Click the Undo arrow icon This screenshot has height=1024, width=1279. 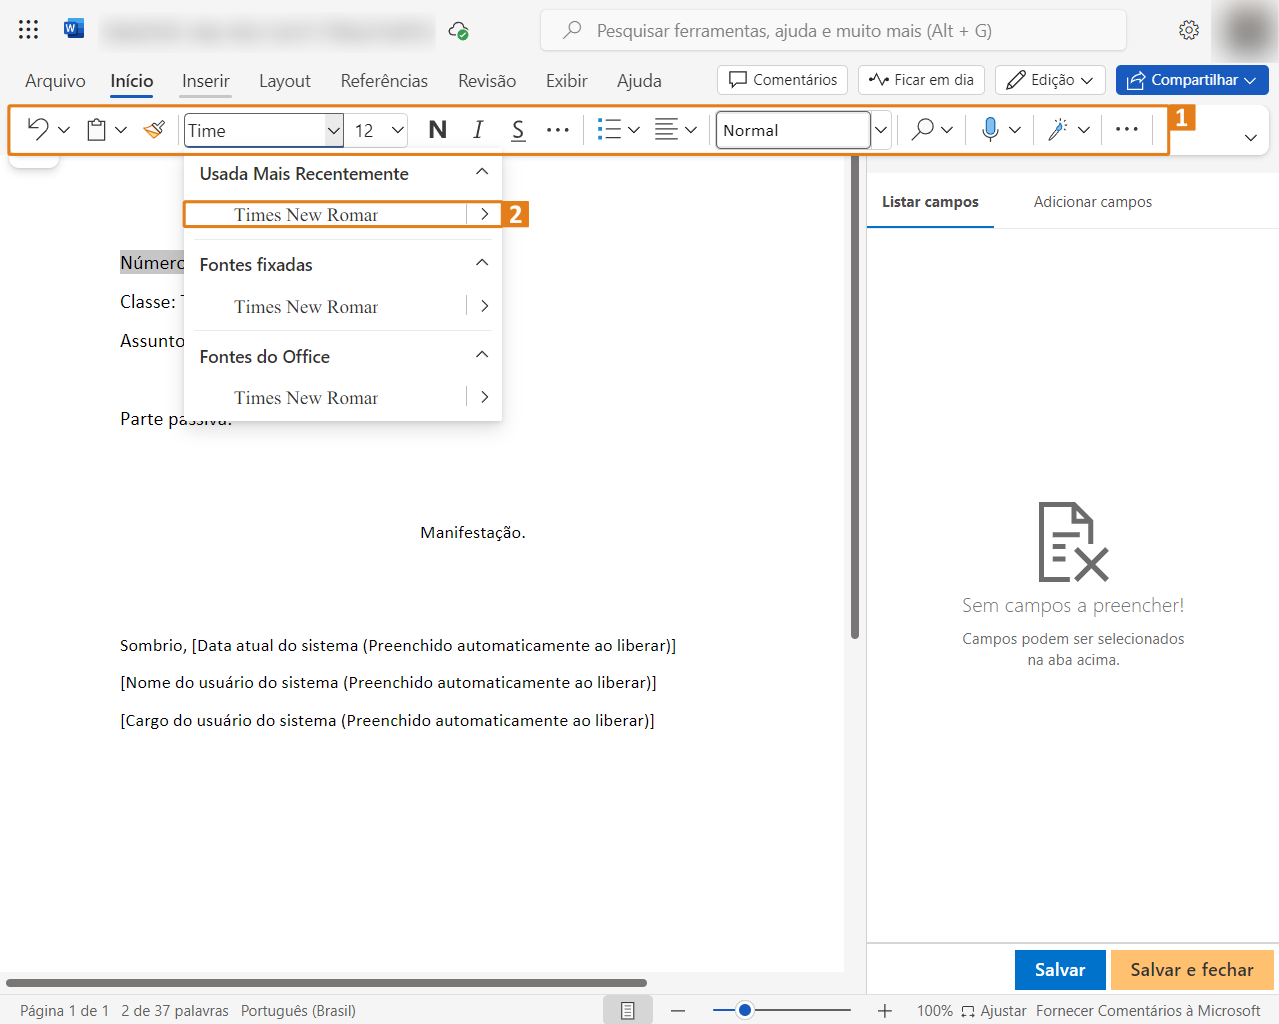38,129
